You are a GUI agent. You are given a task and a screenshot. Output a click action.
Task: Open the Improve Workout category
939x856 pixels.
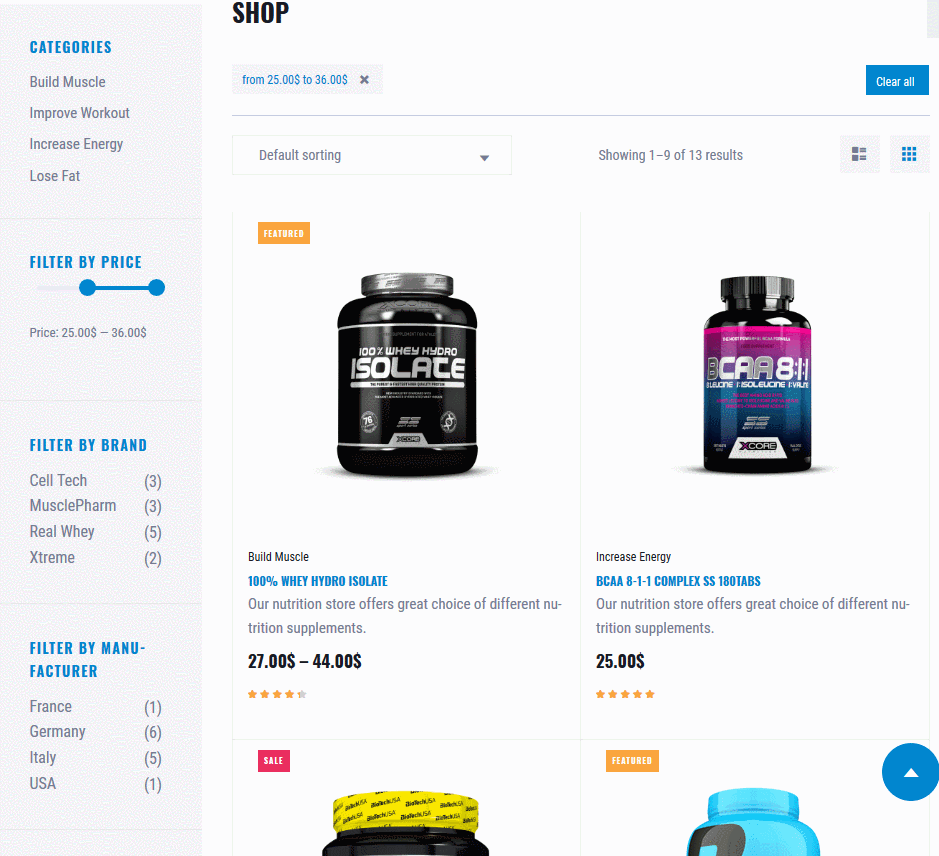80,113
